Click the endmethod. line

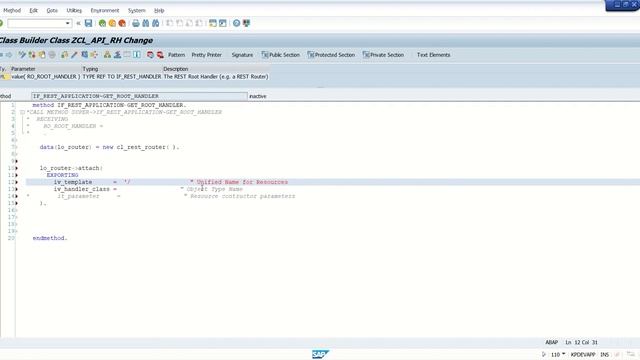[x=50, y=238]
